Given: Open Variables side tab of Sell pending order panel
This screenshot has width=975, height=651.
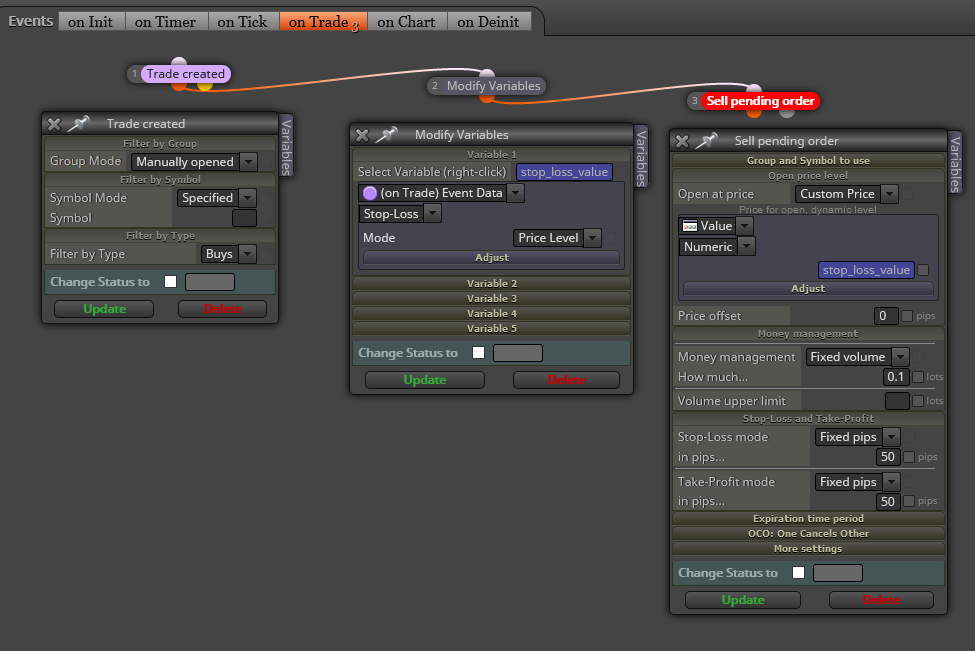Looking at the screenshot, I should tap(955, 163).
